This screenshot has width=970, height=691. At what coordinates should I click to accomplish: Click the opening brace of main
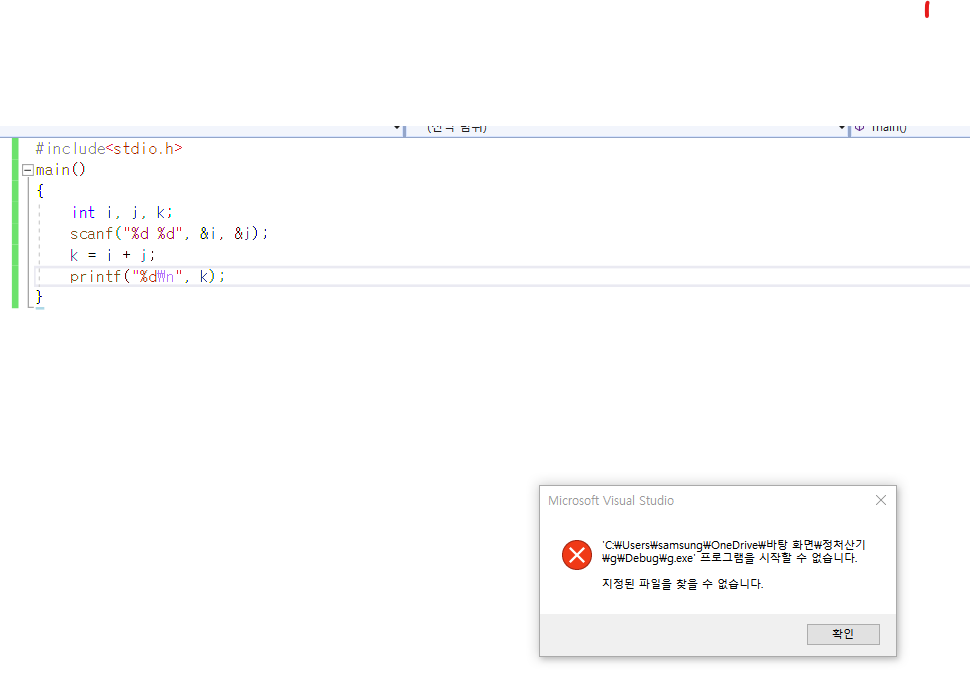(x=40, y=190)
